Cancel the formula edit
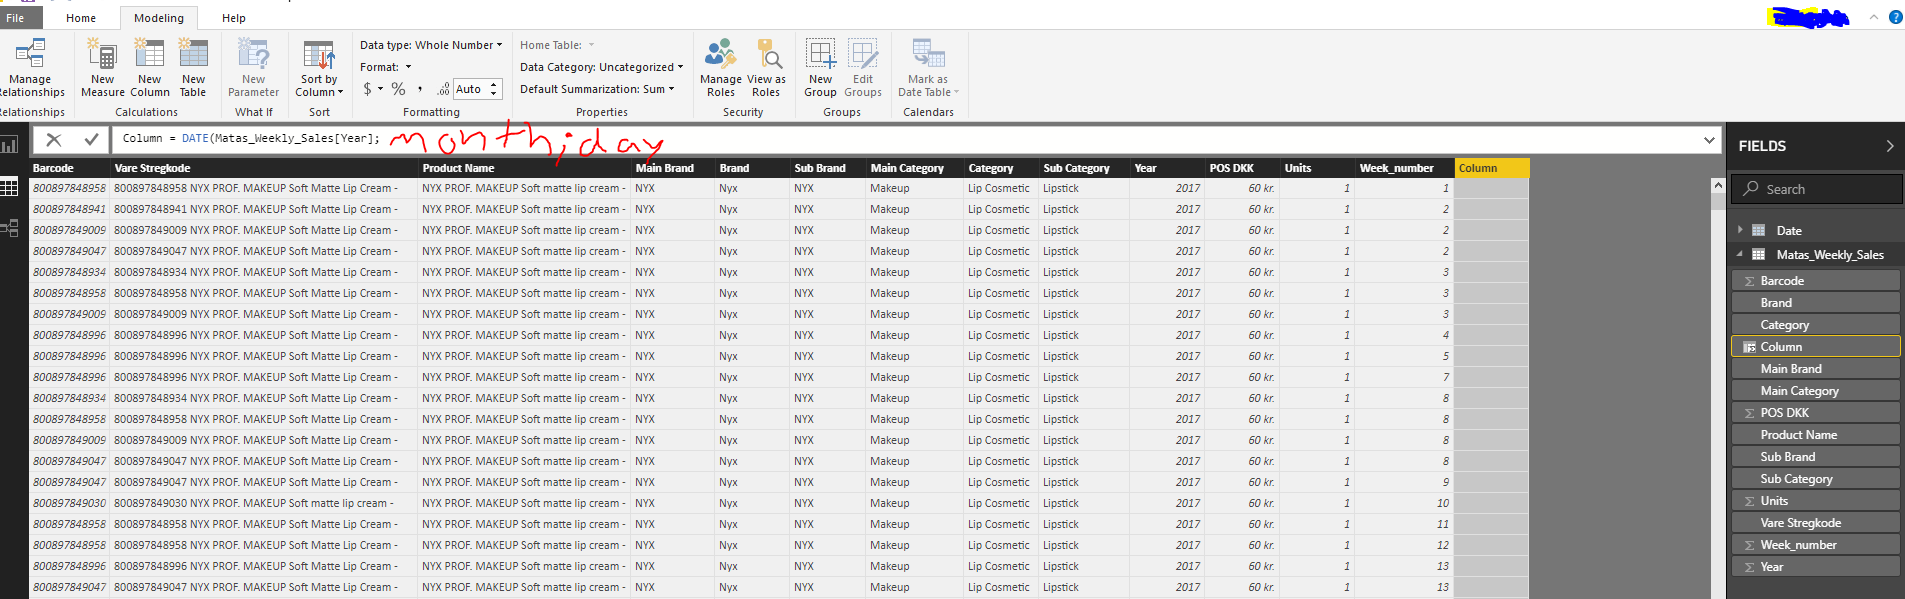Image resolution: width=1905 pixels, height=599 pixels. tap(54, 140)
